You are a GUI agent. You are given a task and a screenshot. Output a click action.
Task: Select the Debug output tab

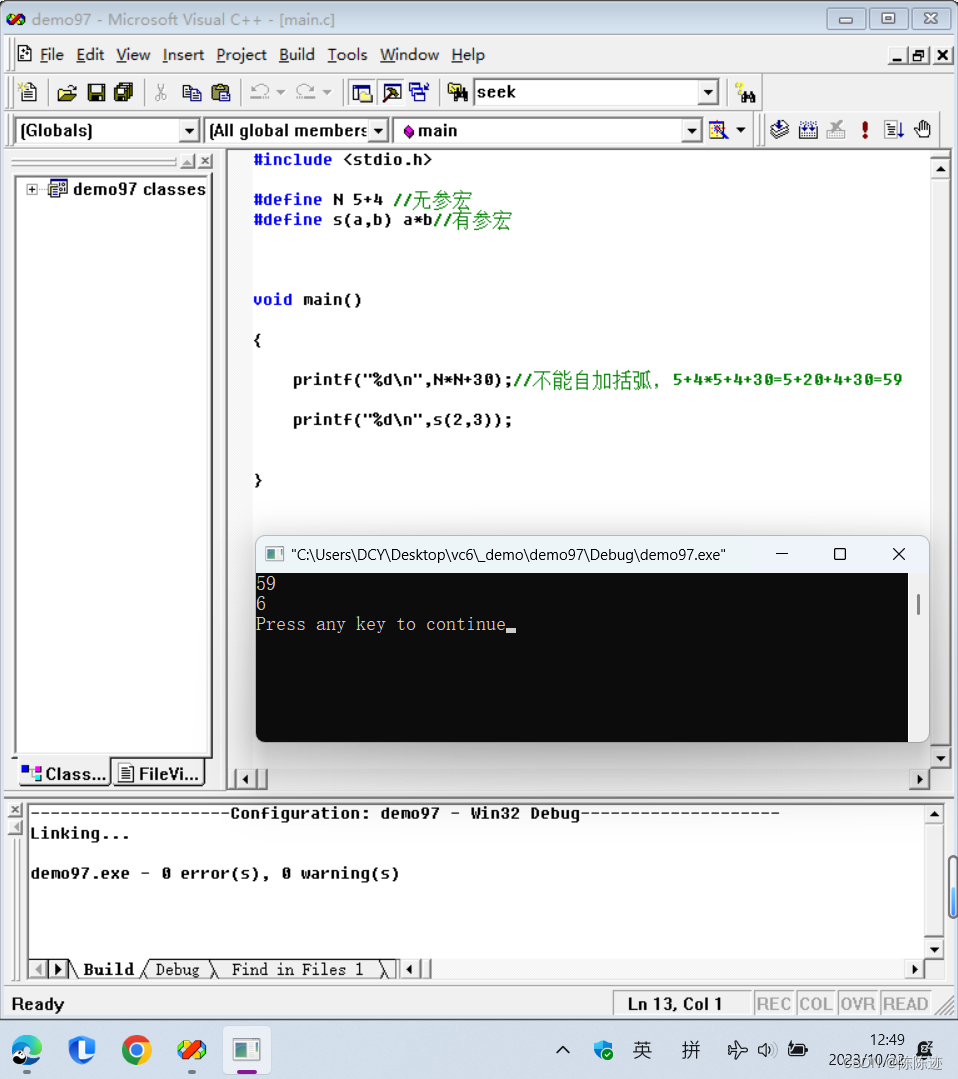[177, 970]
